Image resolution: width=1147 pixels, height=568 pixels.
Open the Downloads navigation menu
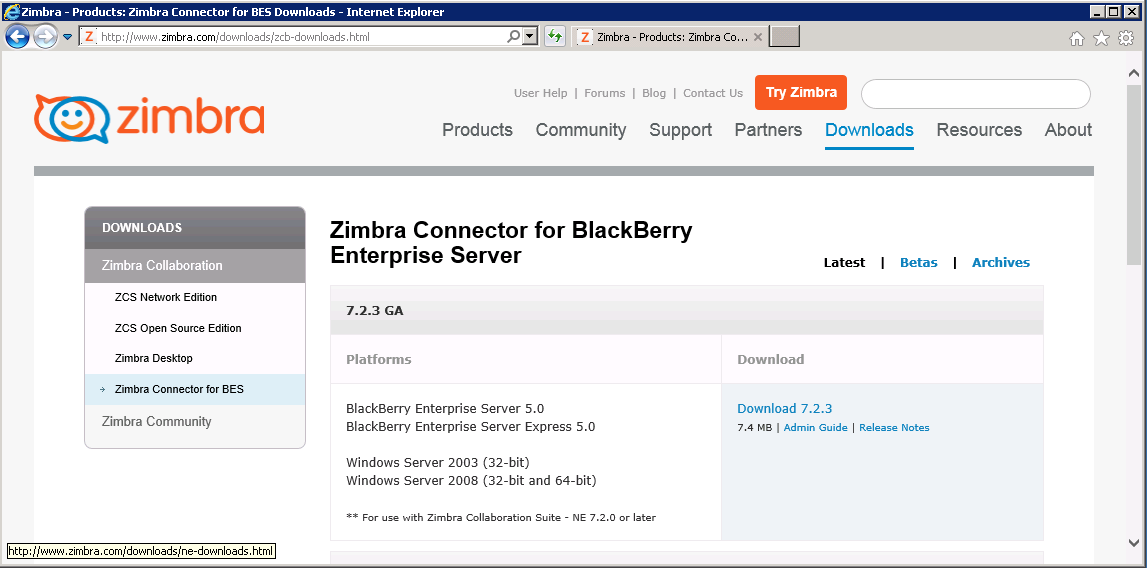[x=869, y=130]
